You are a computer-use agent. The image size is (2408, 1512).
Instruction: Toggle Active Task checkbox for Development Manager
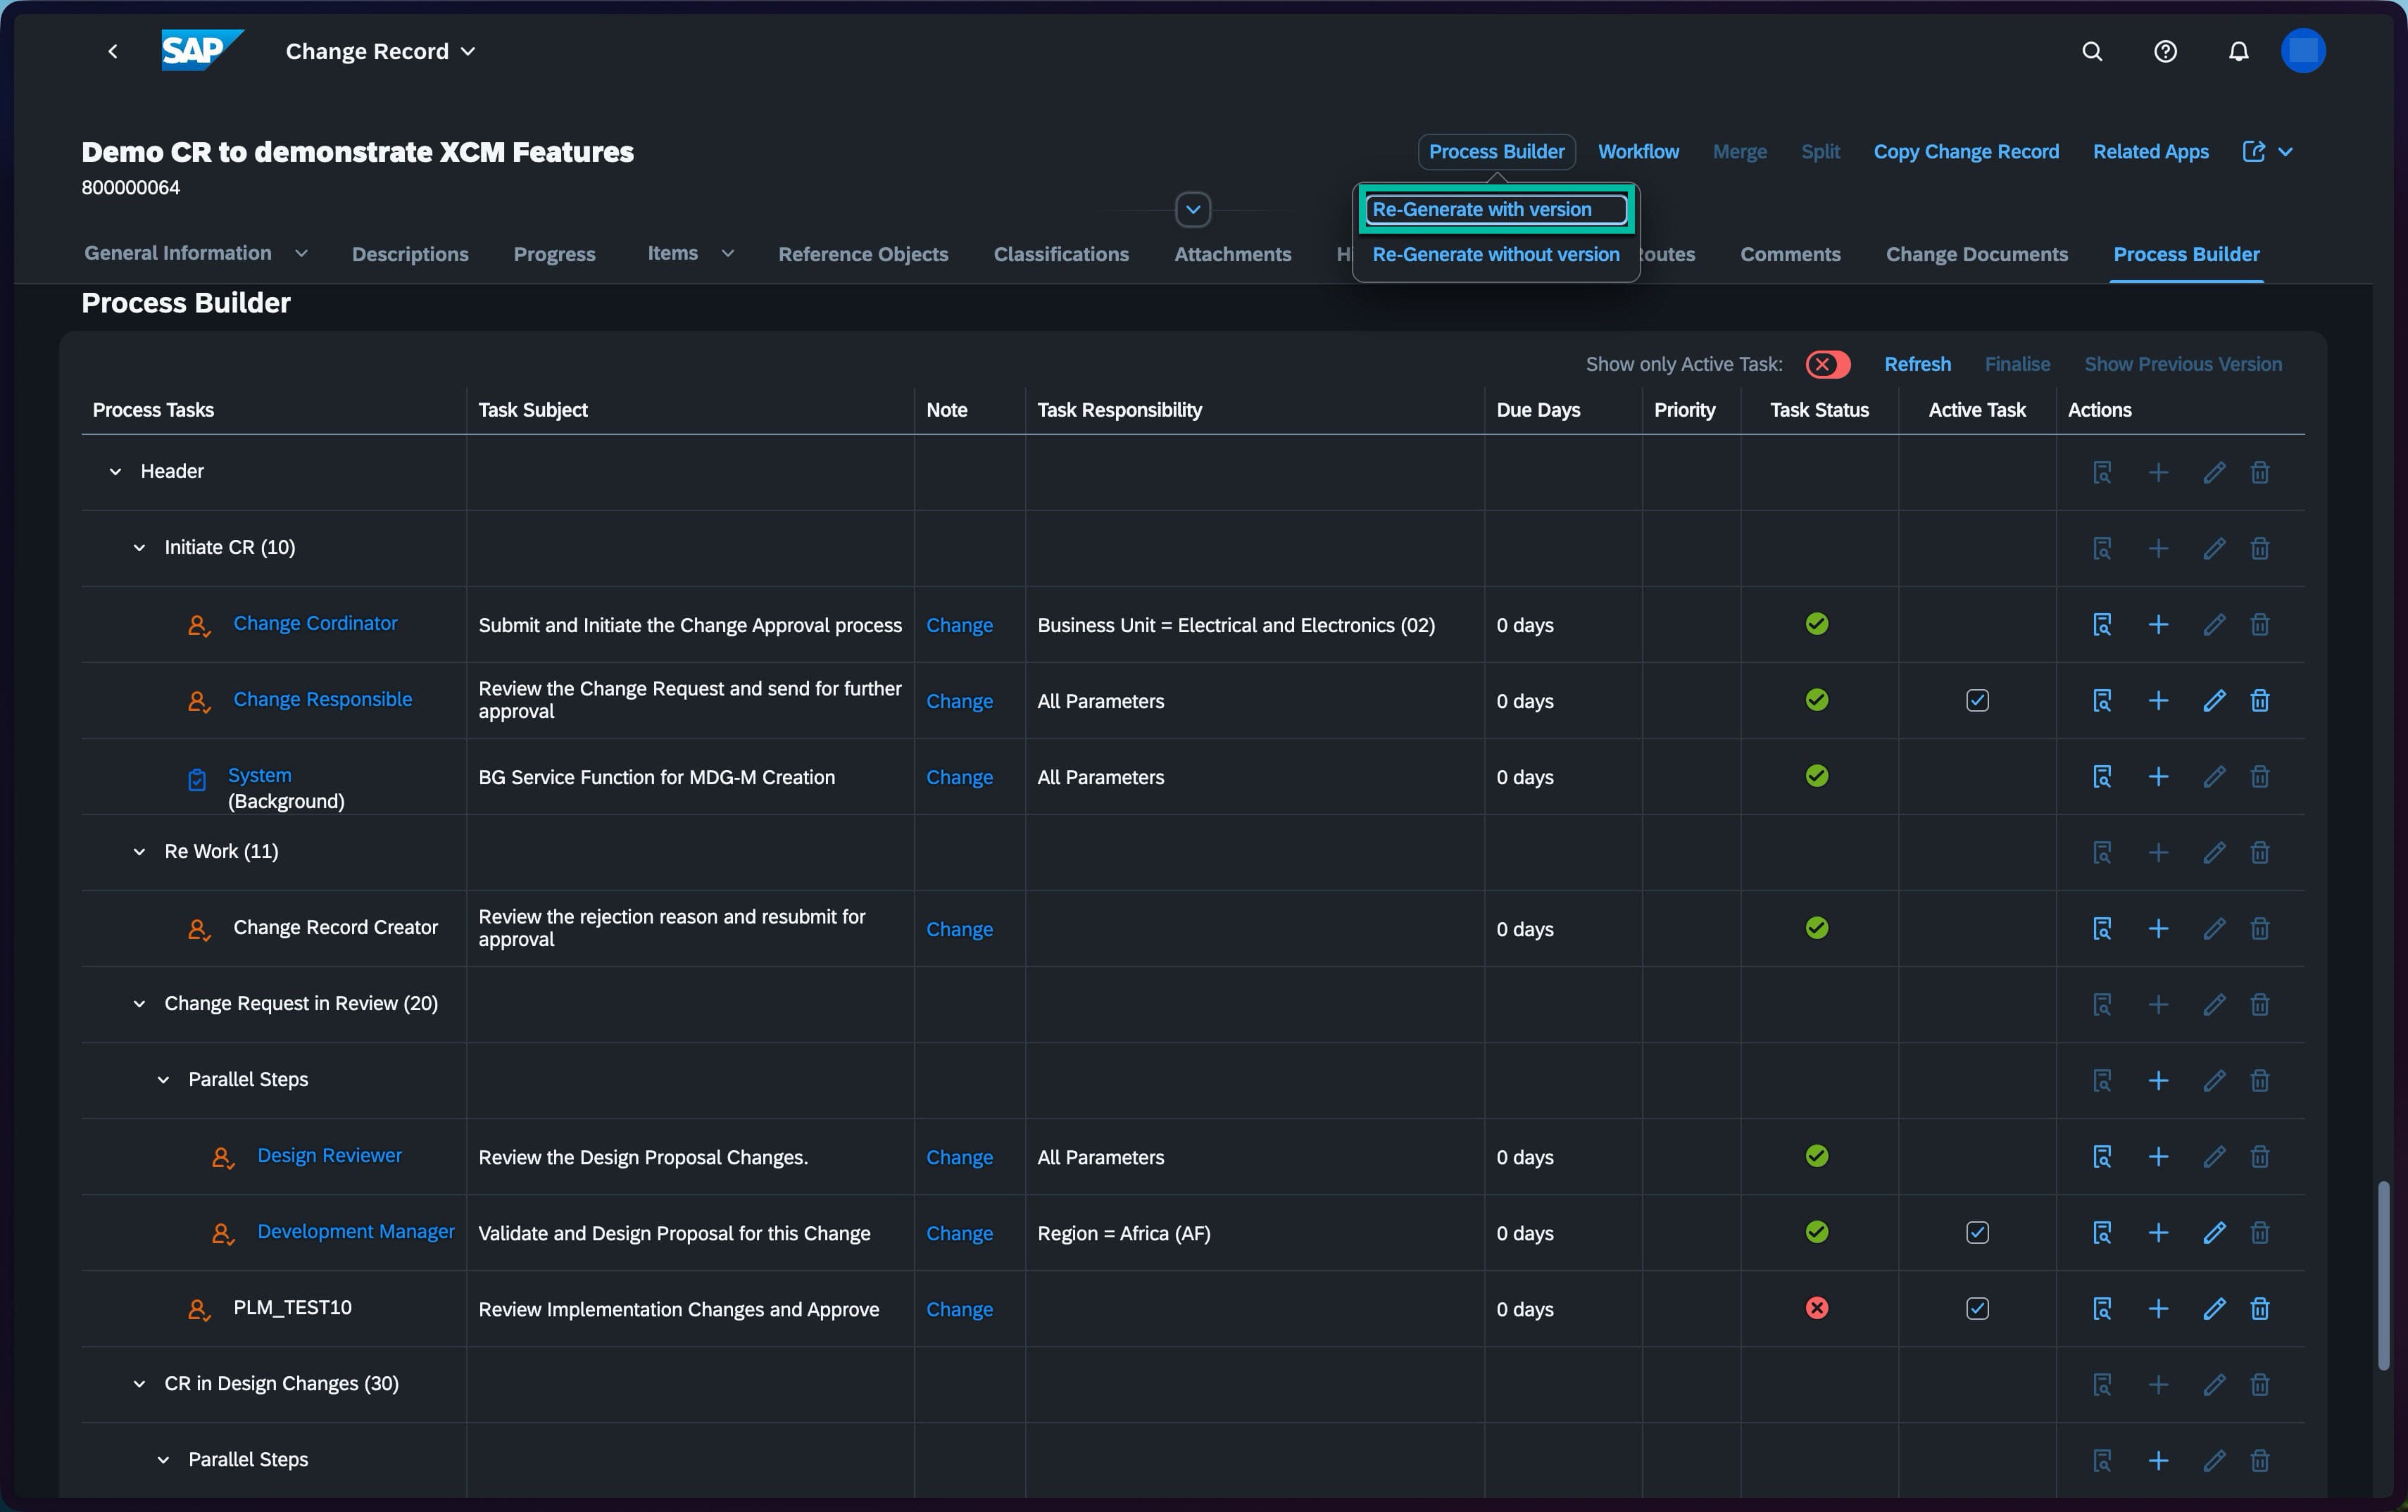[1977, 1232]
